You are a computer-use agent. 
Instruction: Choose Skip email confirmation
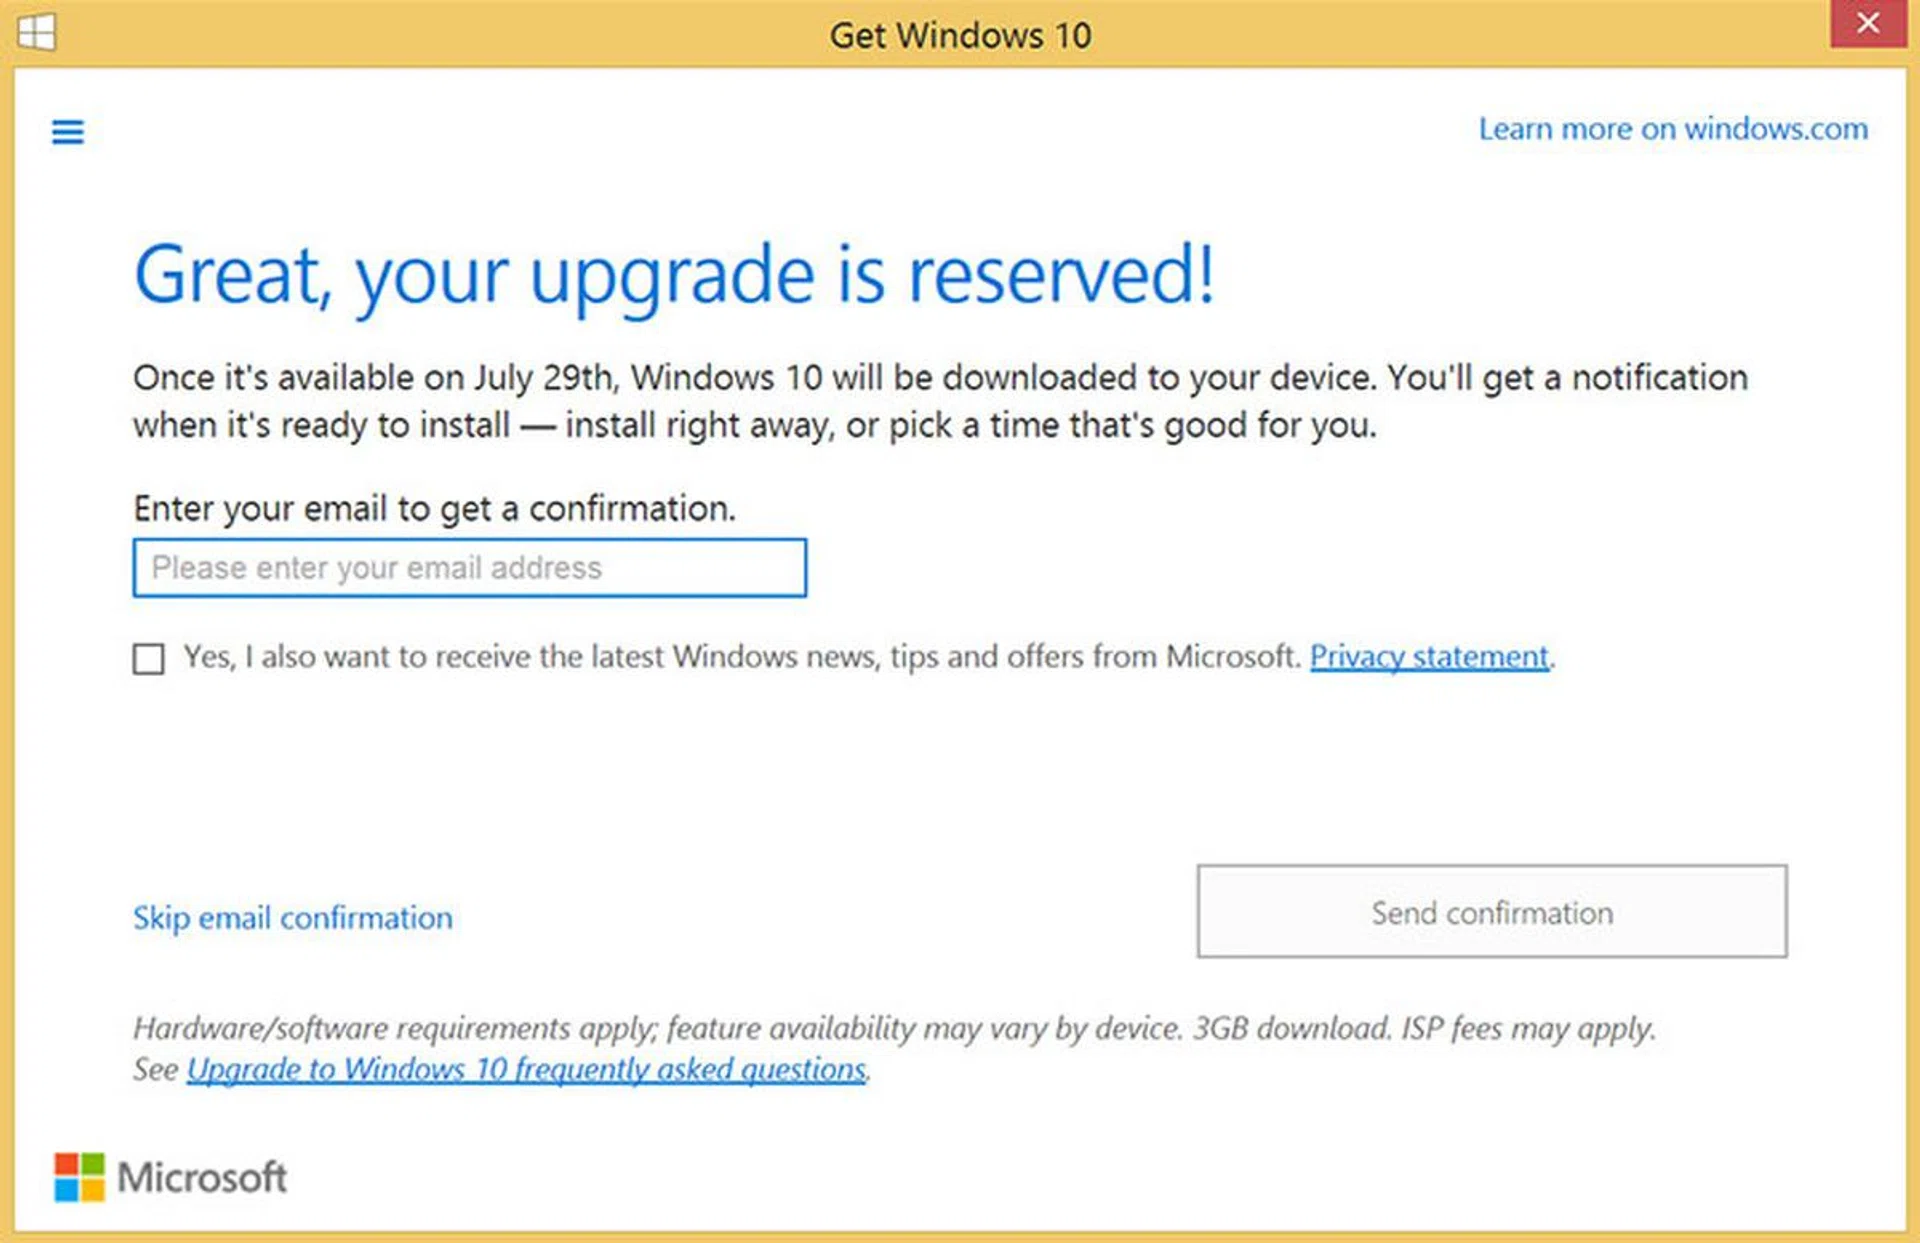[x=292, y=918]
